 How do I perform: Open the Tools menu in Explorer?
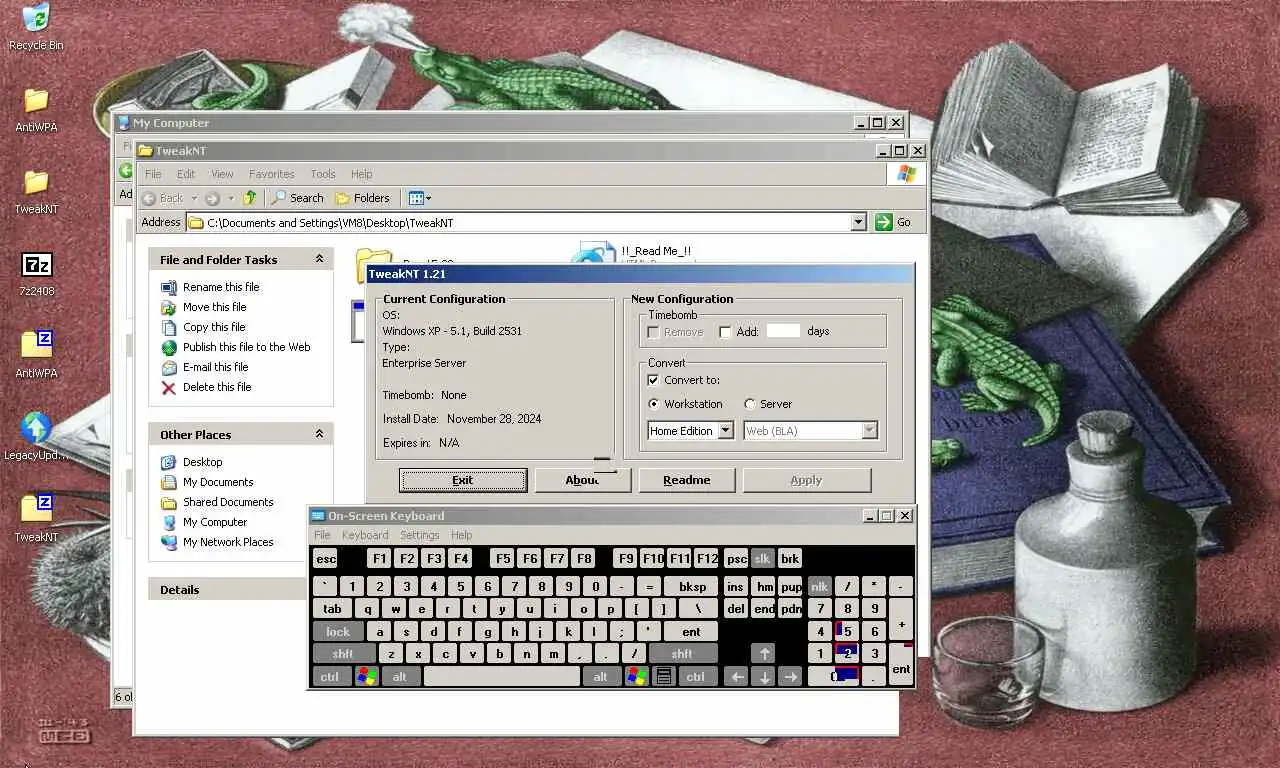[x=323, y=174]
